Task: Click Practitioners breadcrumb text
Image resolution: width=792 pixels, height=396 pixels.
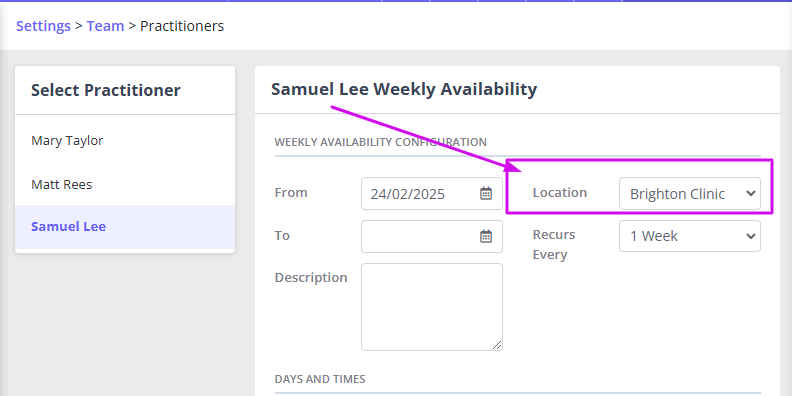Action: [x=182, y=26]
